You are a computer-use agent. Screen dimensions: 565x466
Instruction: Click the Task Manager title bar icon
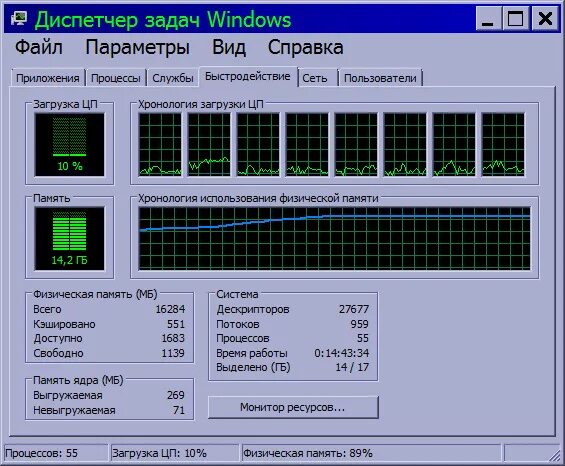(x=19, y=19)
